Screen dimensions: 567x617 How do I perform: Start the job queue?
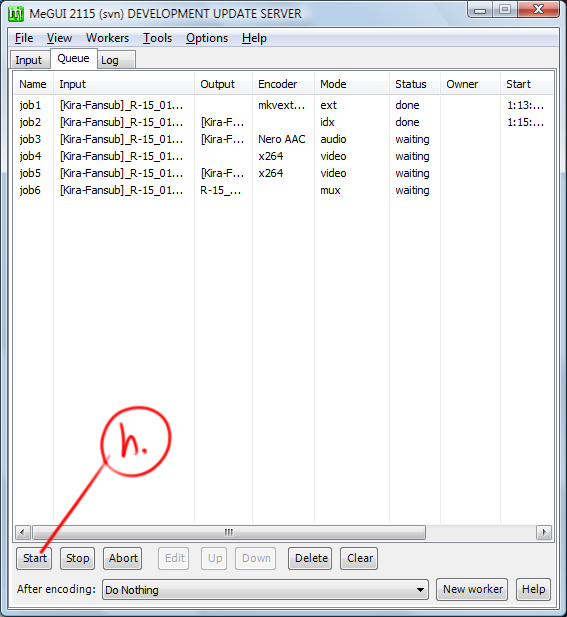pyautogui.click(x=34, y=558)
